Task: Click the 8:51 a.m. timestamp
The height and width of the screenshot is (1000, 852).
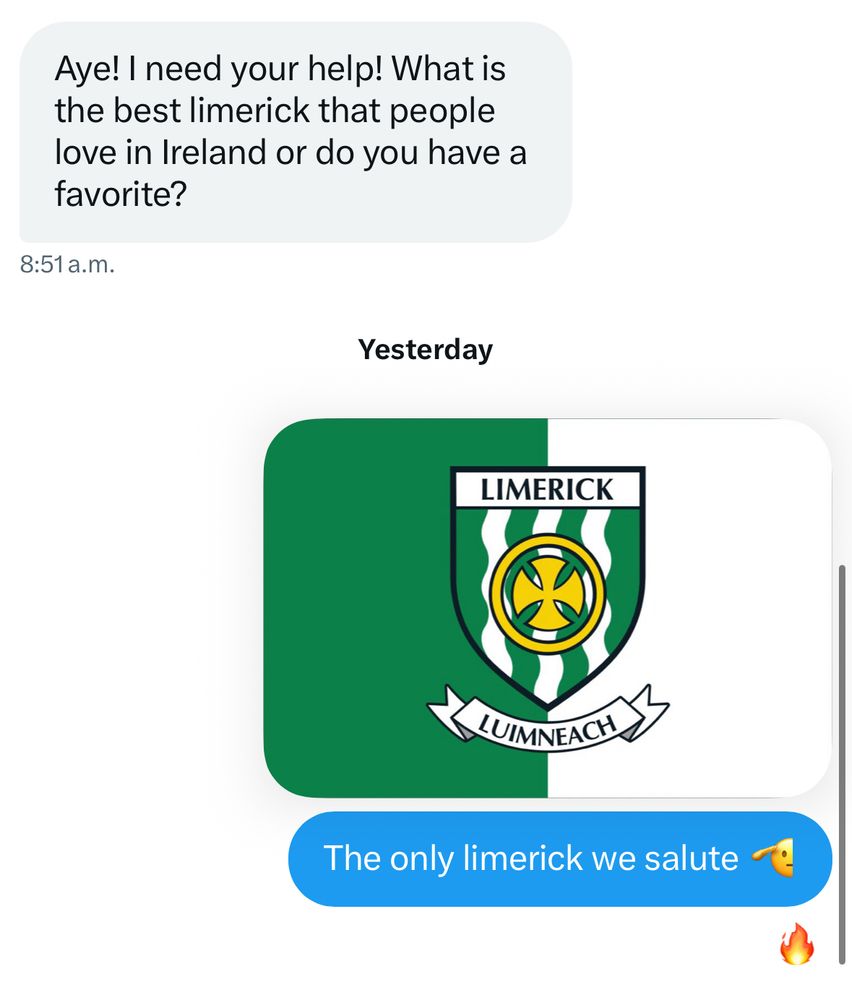Action: (67, 265)
